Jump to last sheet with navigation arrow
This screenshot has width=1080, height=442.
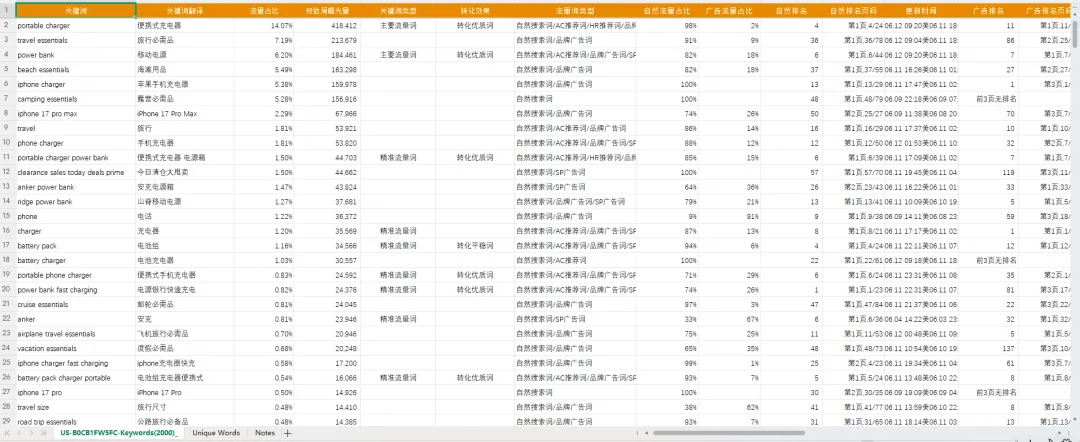(43, 433)
